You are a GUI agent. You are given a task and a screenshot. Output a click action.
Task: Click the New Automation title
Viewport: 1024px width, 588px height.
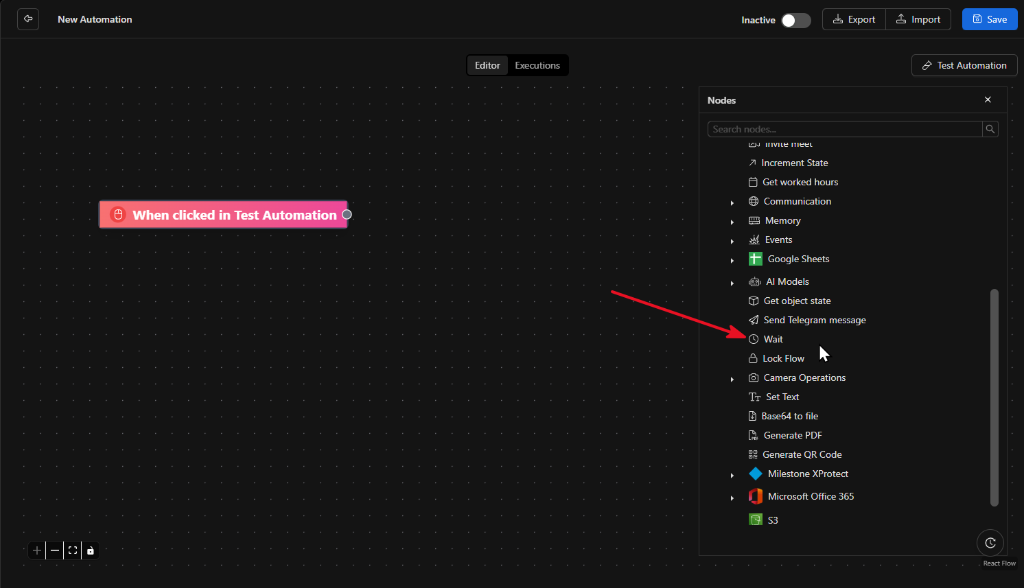point(95,20)
